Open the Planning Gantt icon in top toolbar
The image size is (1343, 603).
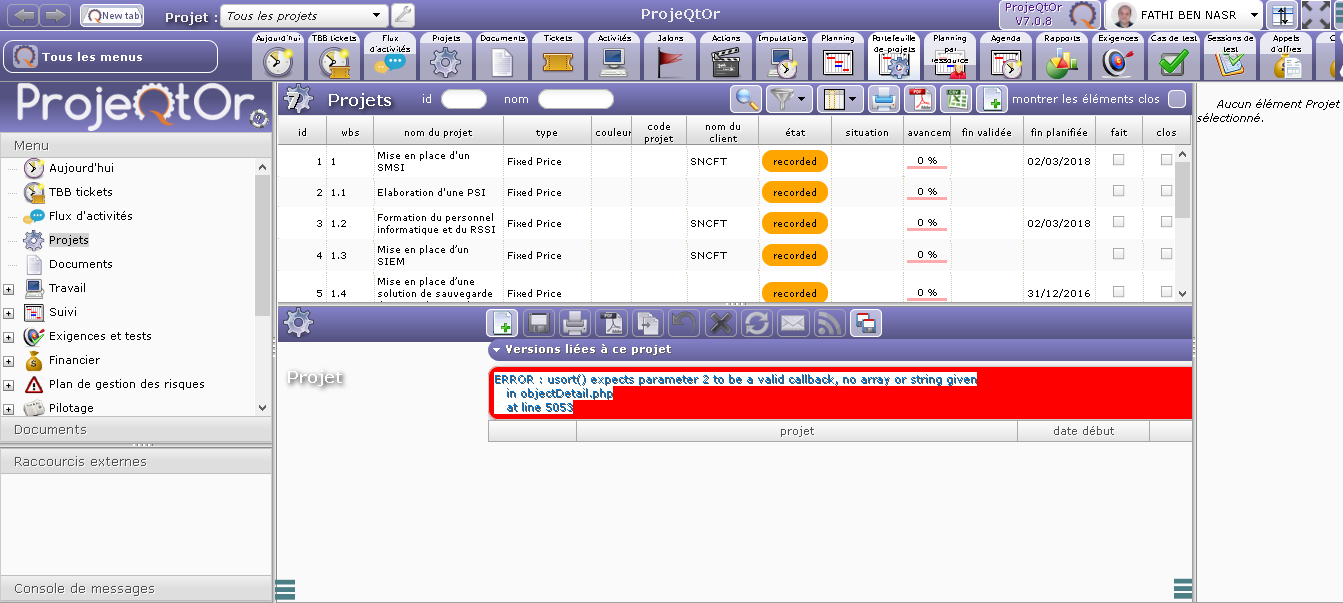[x=837, y=62]
